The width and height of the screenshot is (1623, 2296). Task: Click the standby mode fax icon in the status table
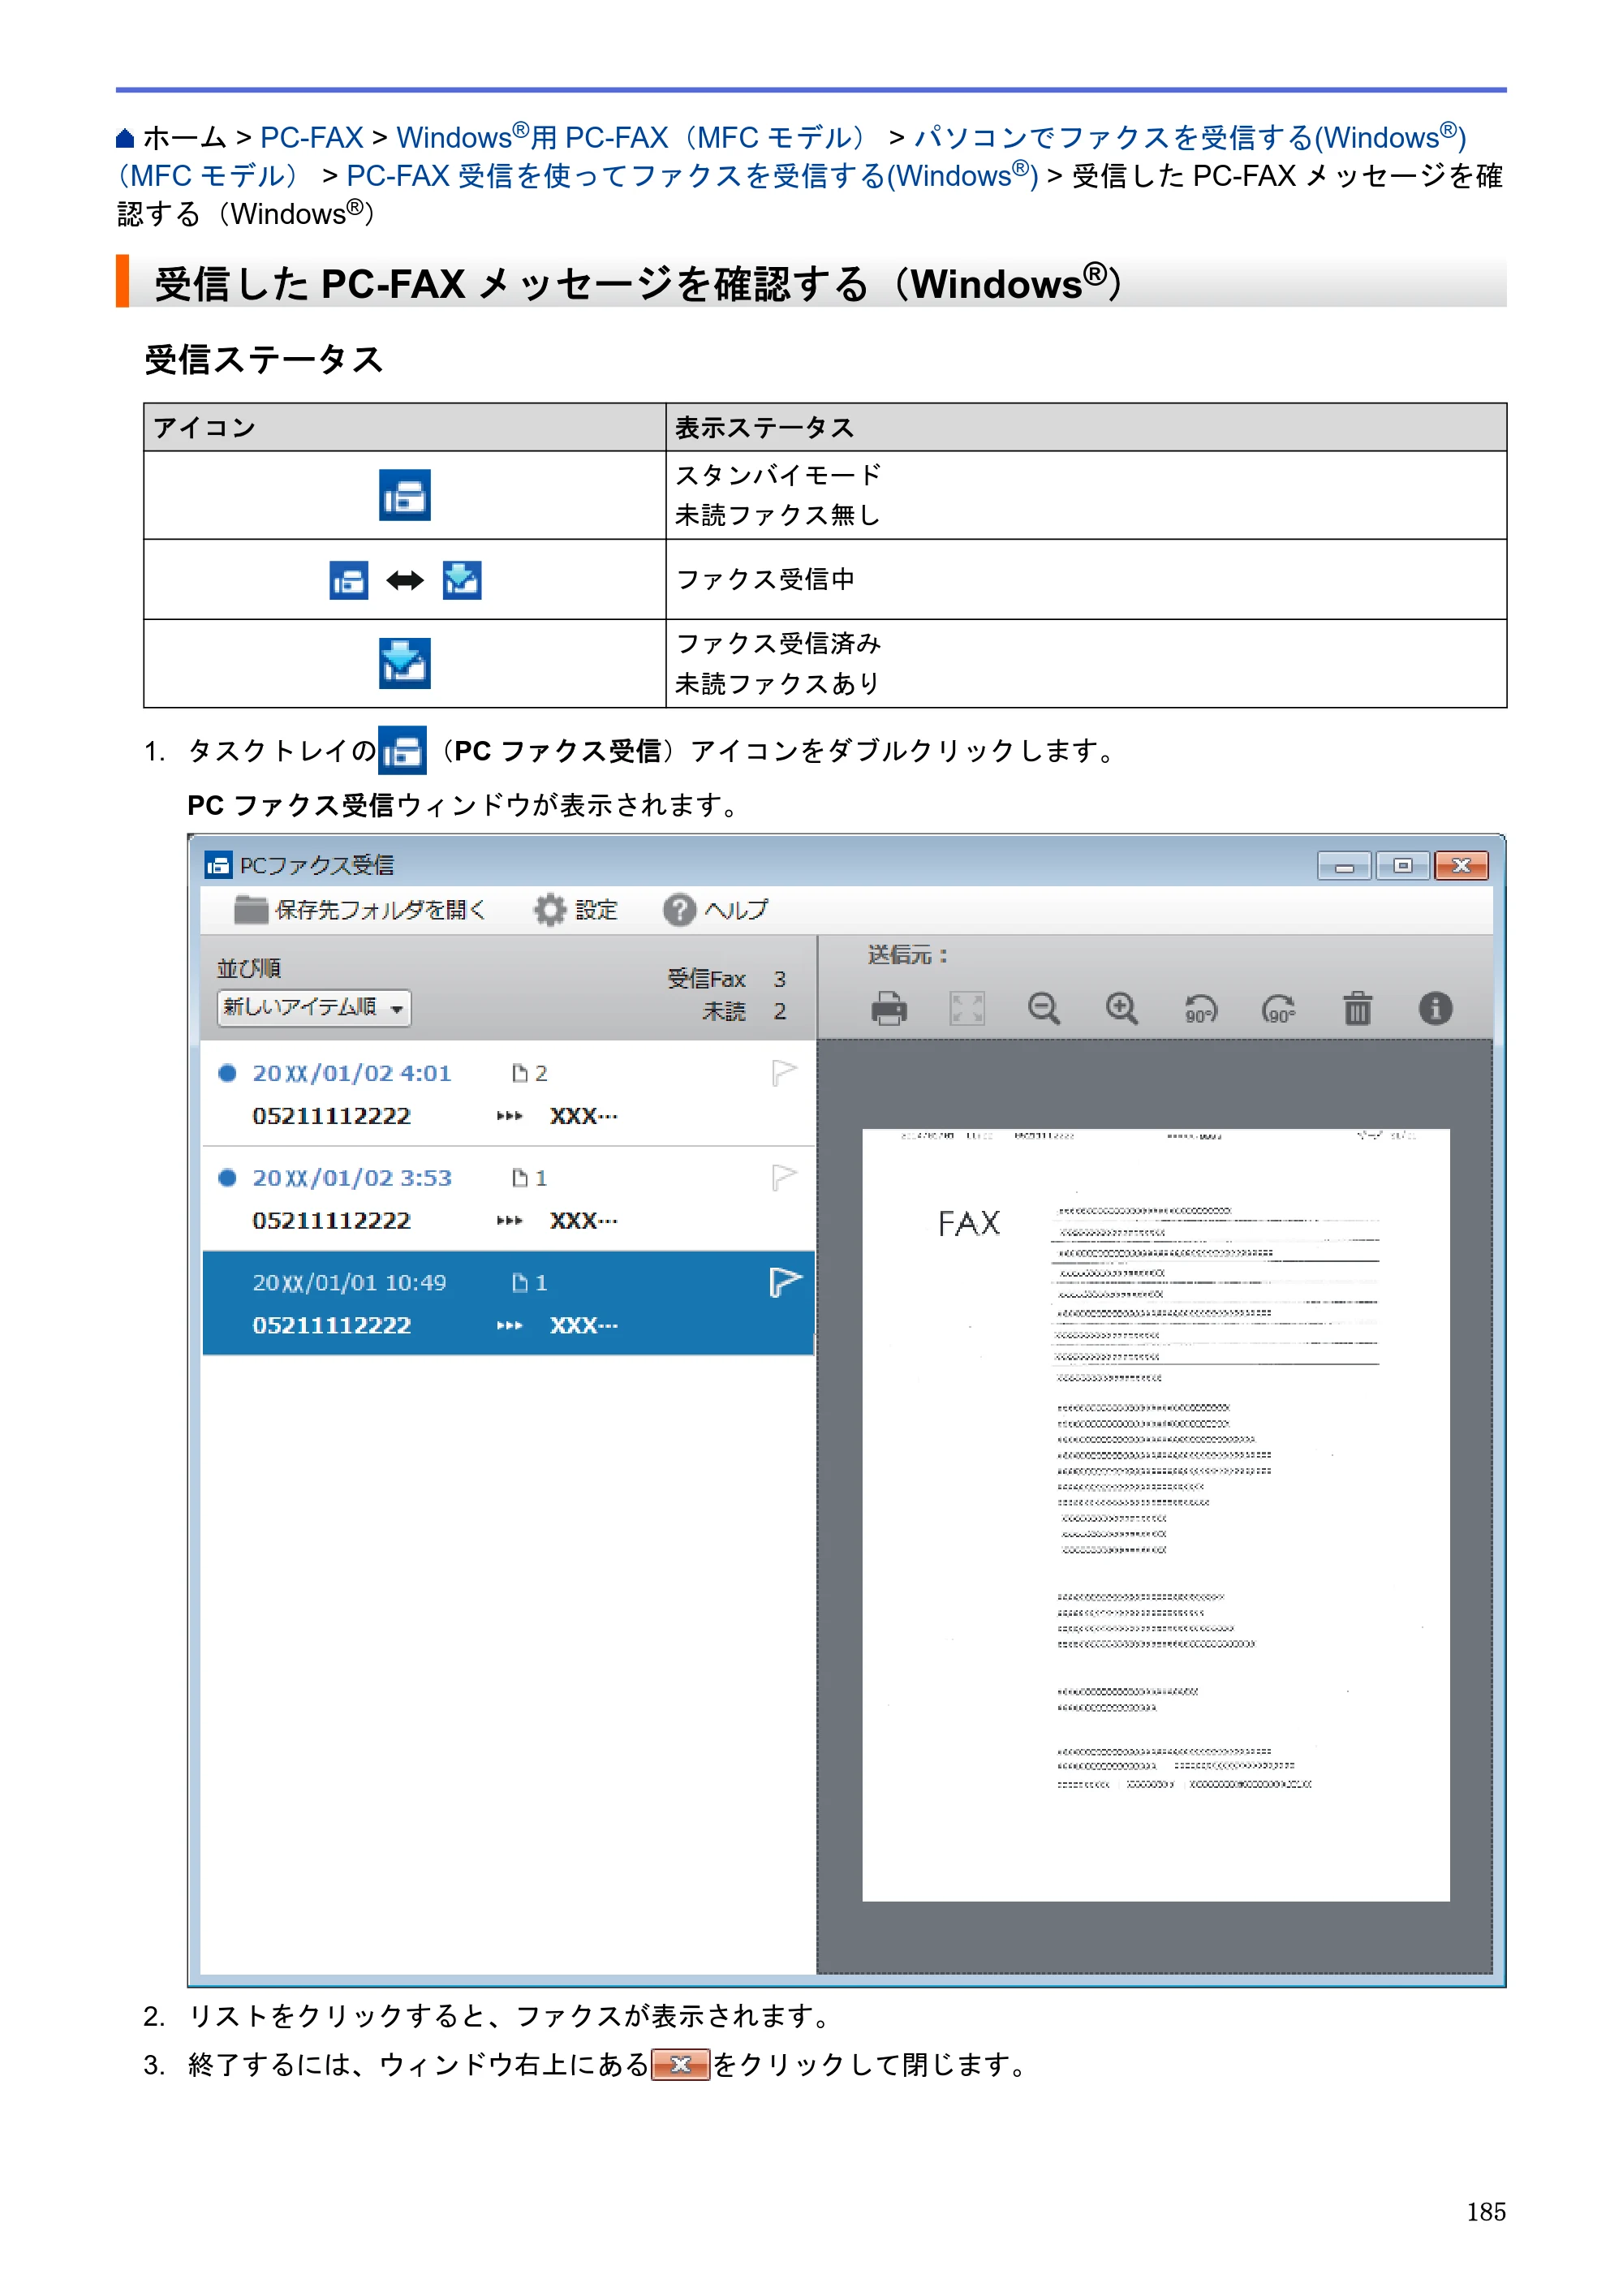(405, 495)
